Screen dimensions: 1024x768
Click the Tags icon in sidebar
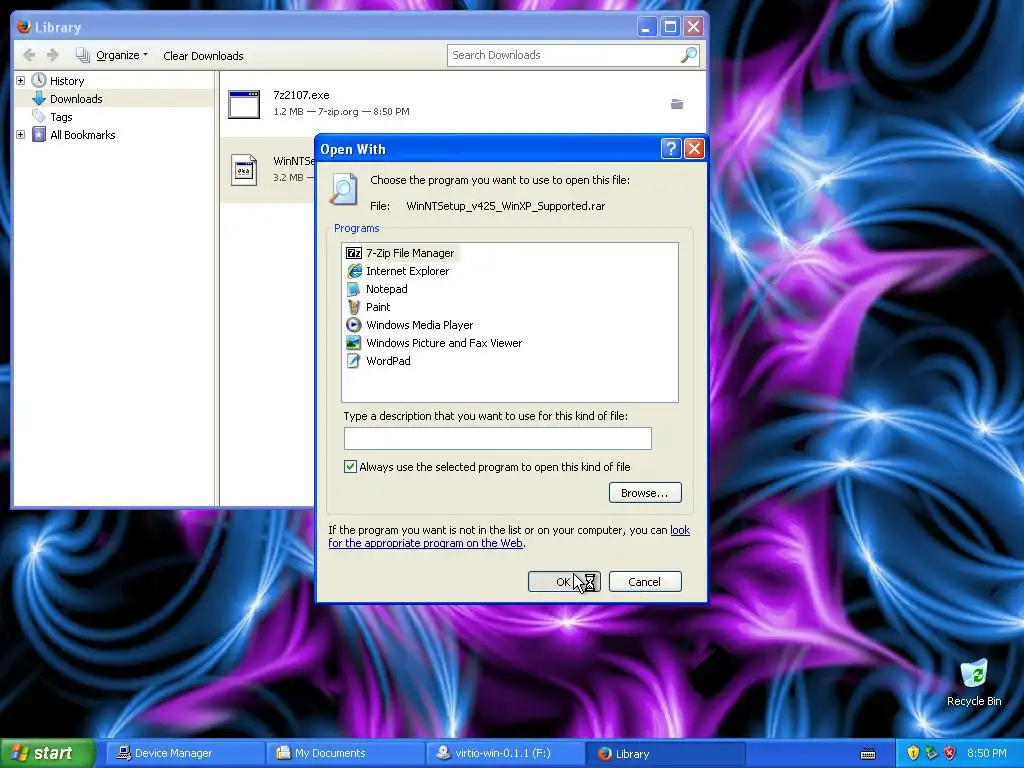click(x=39, y=116)
